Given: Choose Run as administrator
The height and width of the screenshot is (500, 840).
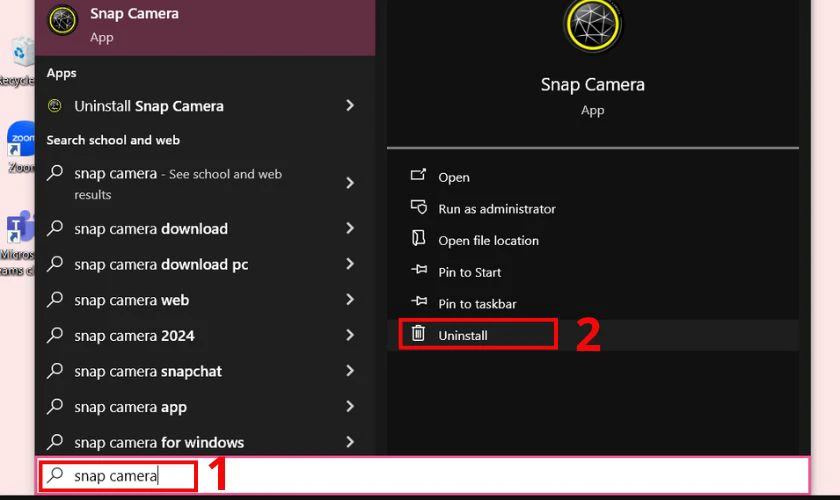Looking at the screenshot, I should pyautogui.click(x=592, y=208).
